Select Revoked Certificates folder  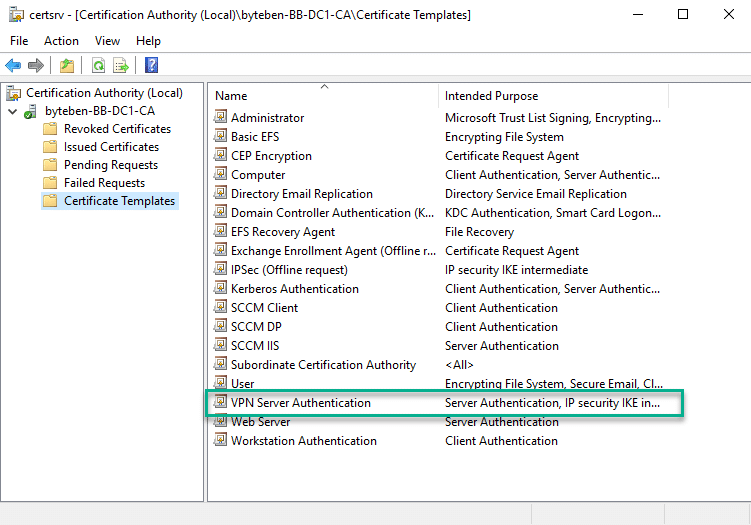[117, 129]
